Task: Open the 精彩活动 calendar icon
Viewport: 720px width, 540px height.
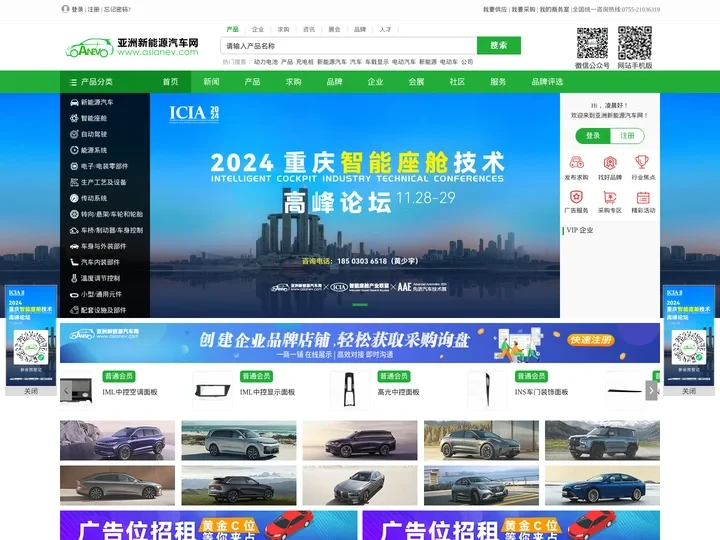Action: click(642, 197)
